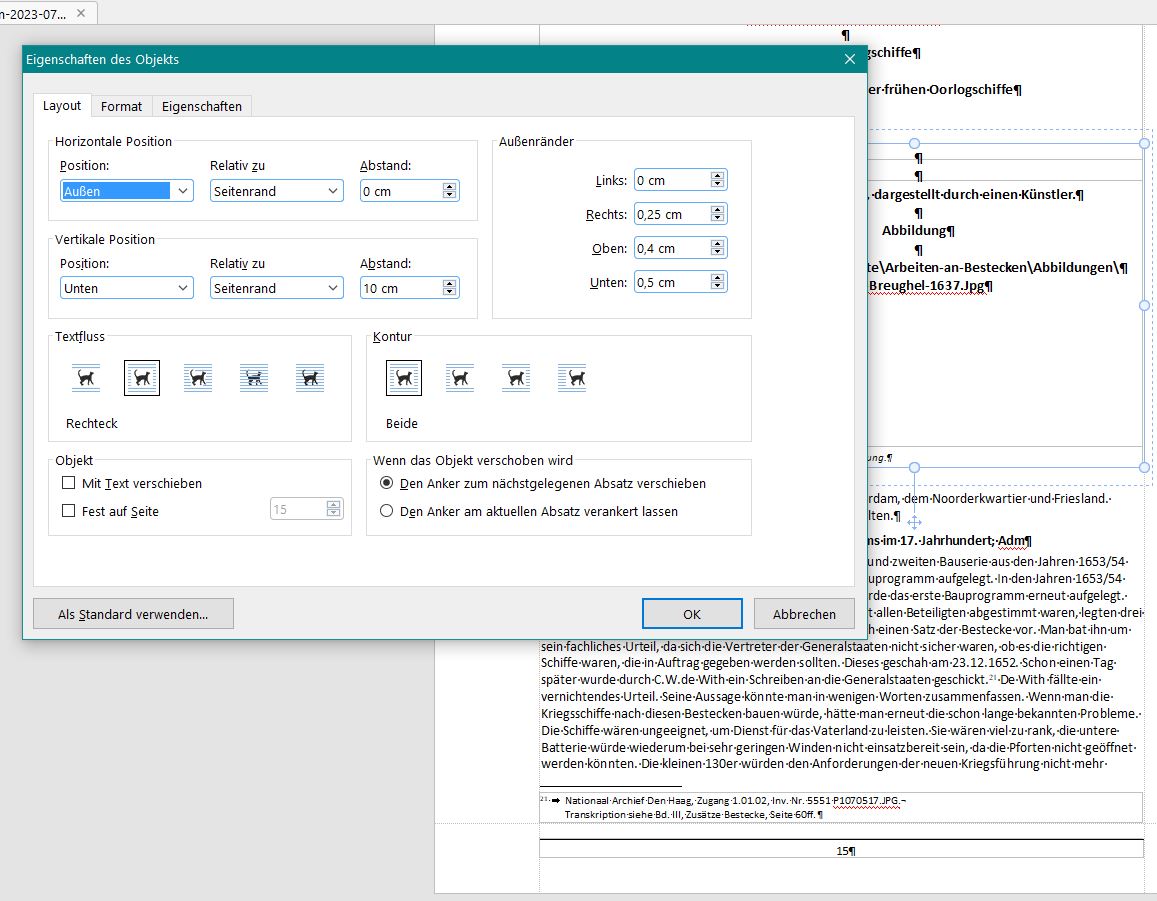Select the top-and-bottom text flow icon

(86, 378)
